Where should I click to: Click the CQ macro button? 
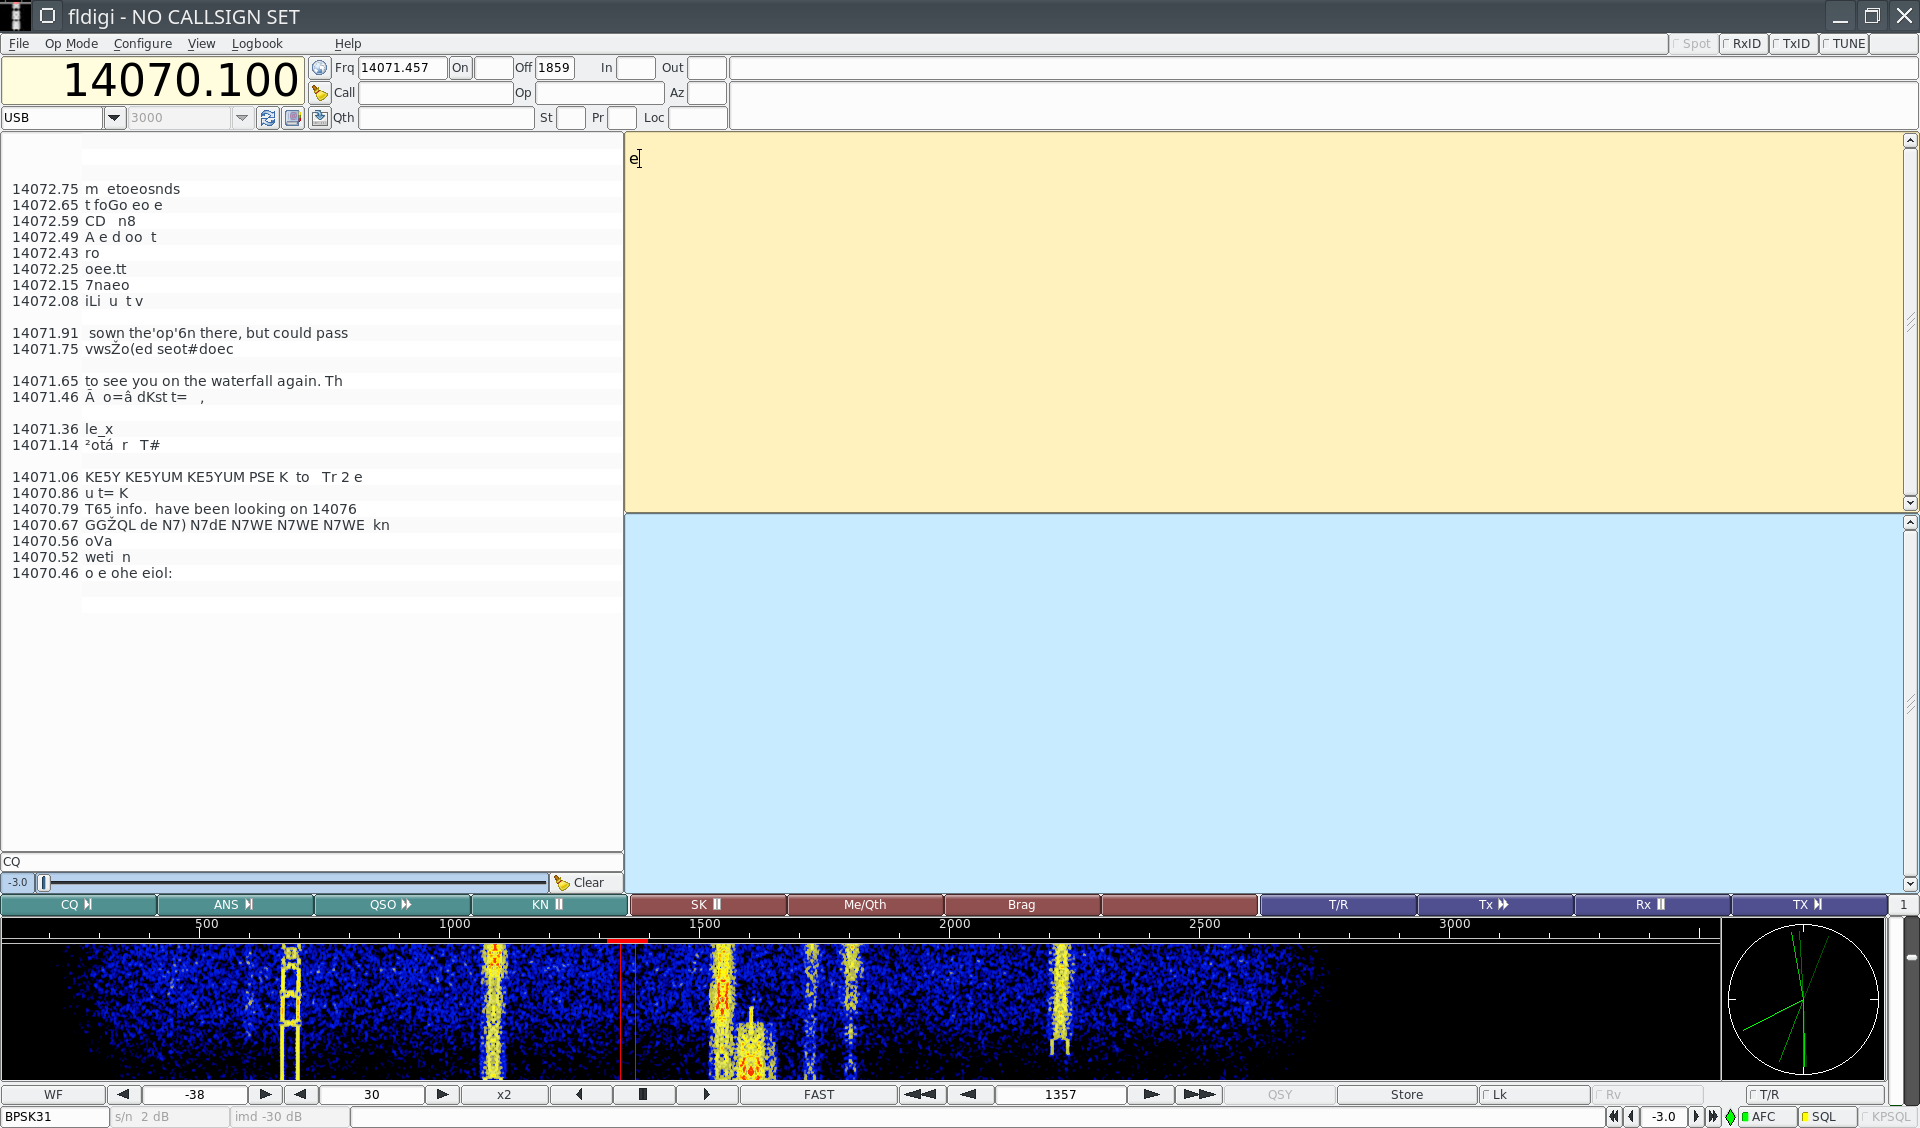click(78, 905)
